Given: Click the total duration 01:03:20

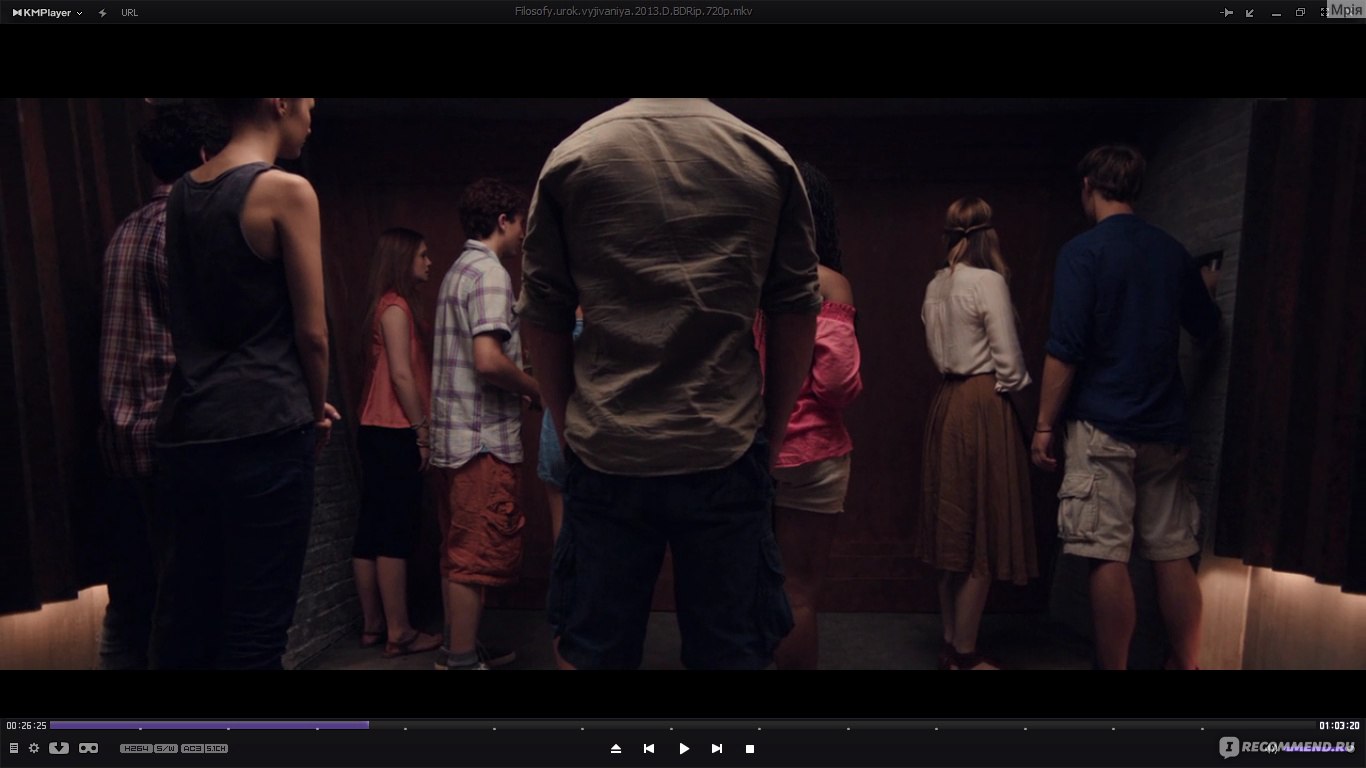Looking at the screenshot, I should (x=1340, y=726).
